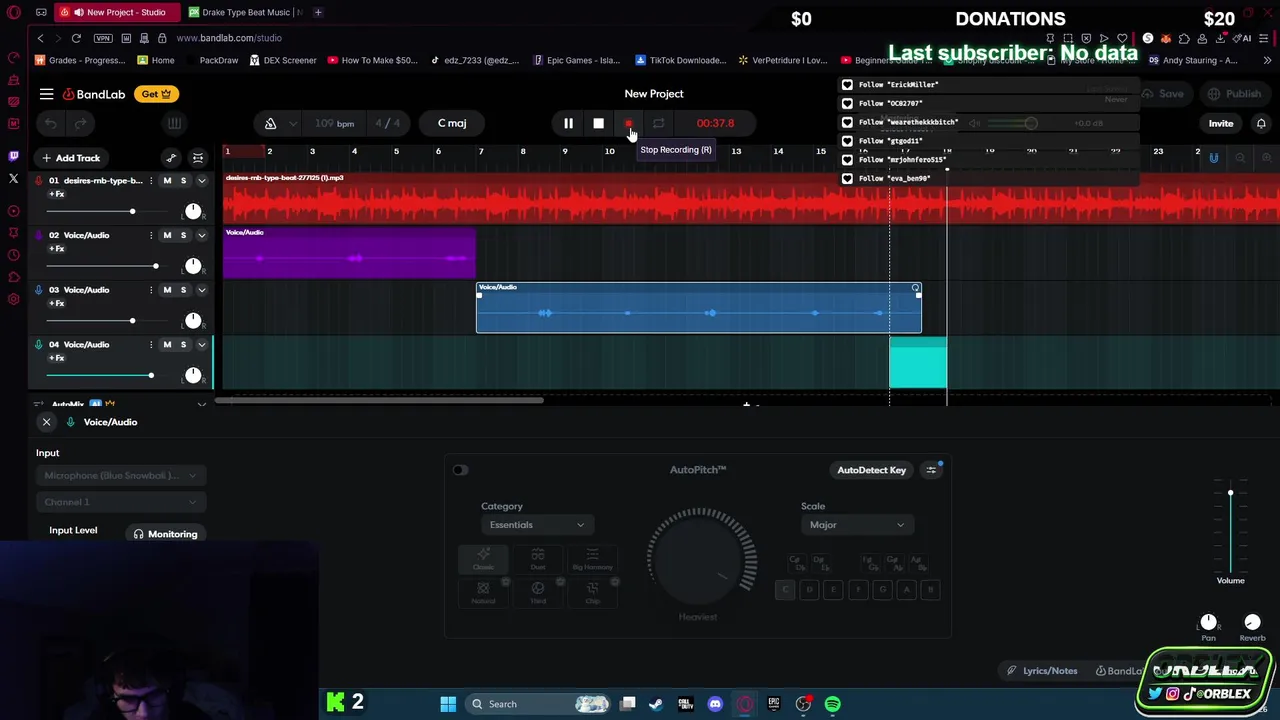Pause playback with the pause button
Image resolution: width=1280 pixels, height=720 pixels.
(x=568, y=123)
